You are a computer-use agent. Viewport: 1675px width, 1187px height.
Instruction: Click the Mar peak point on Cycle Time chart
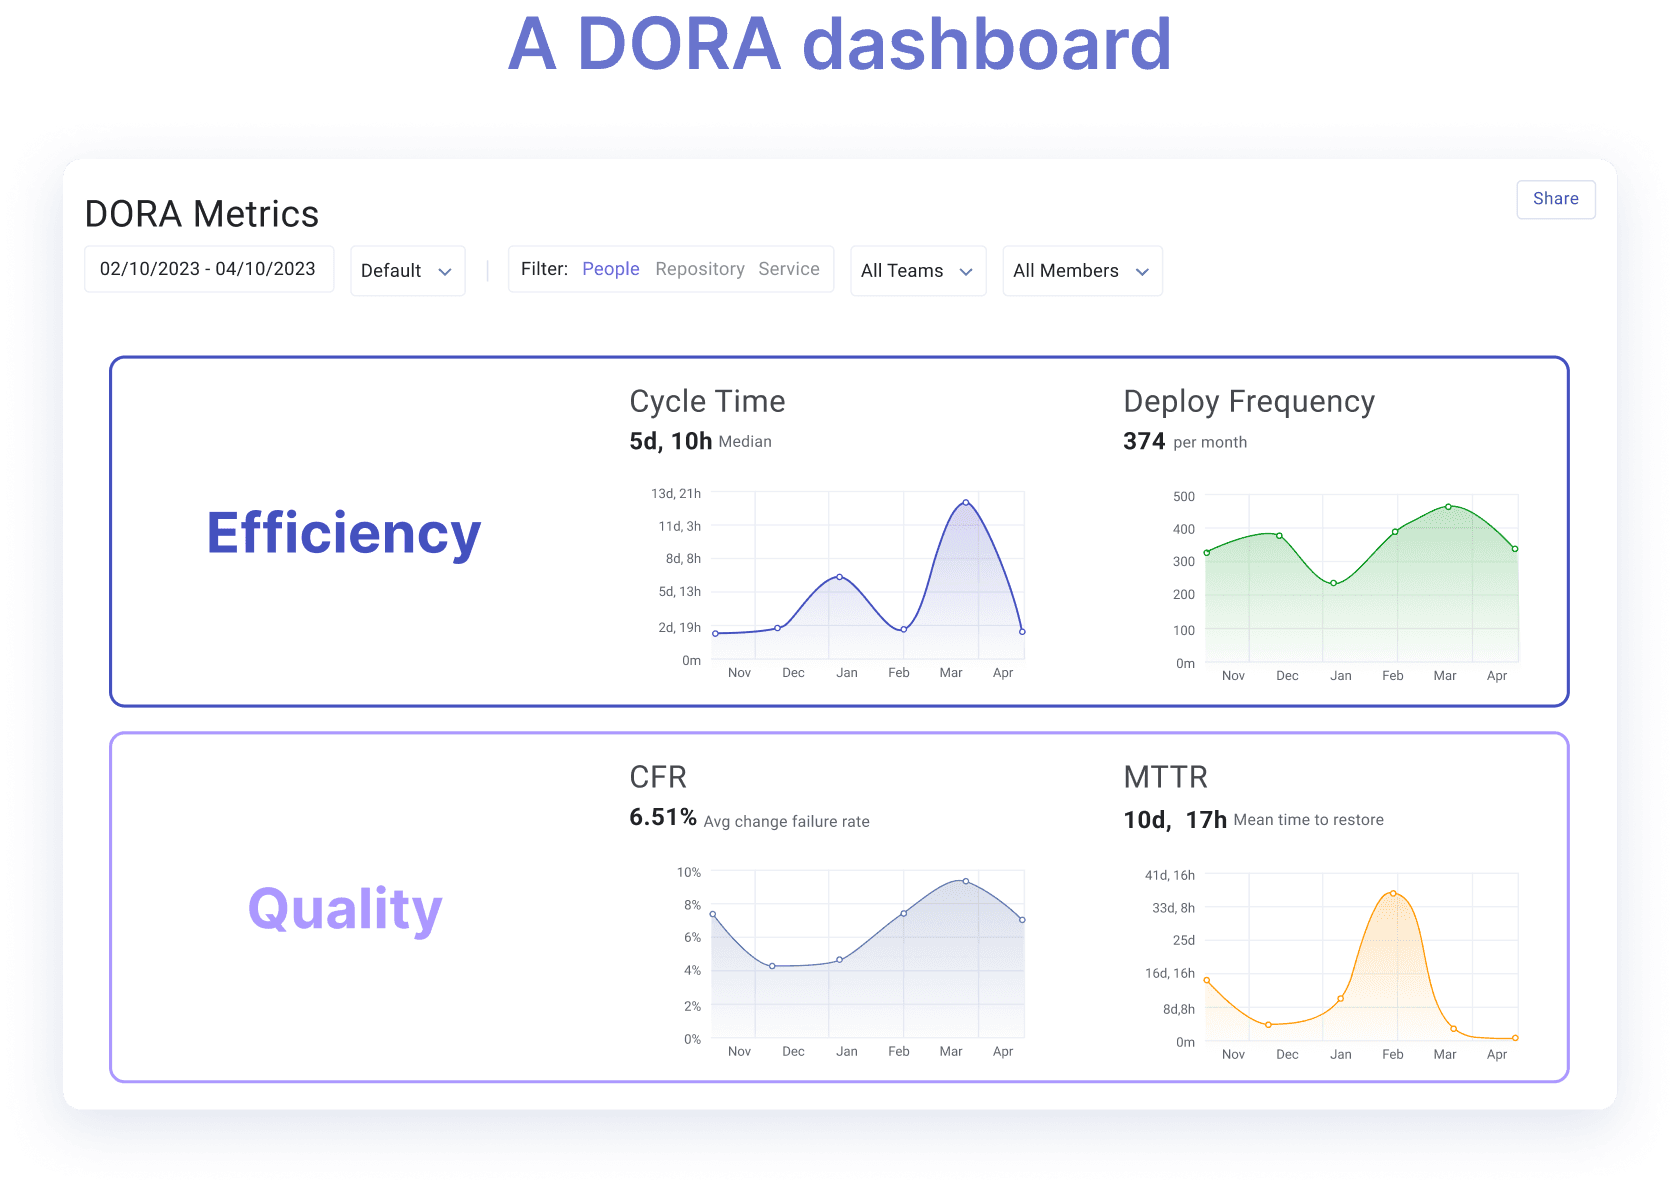coord(965,502)
